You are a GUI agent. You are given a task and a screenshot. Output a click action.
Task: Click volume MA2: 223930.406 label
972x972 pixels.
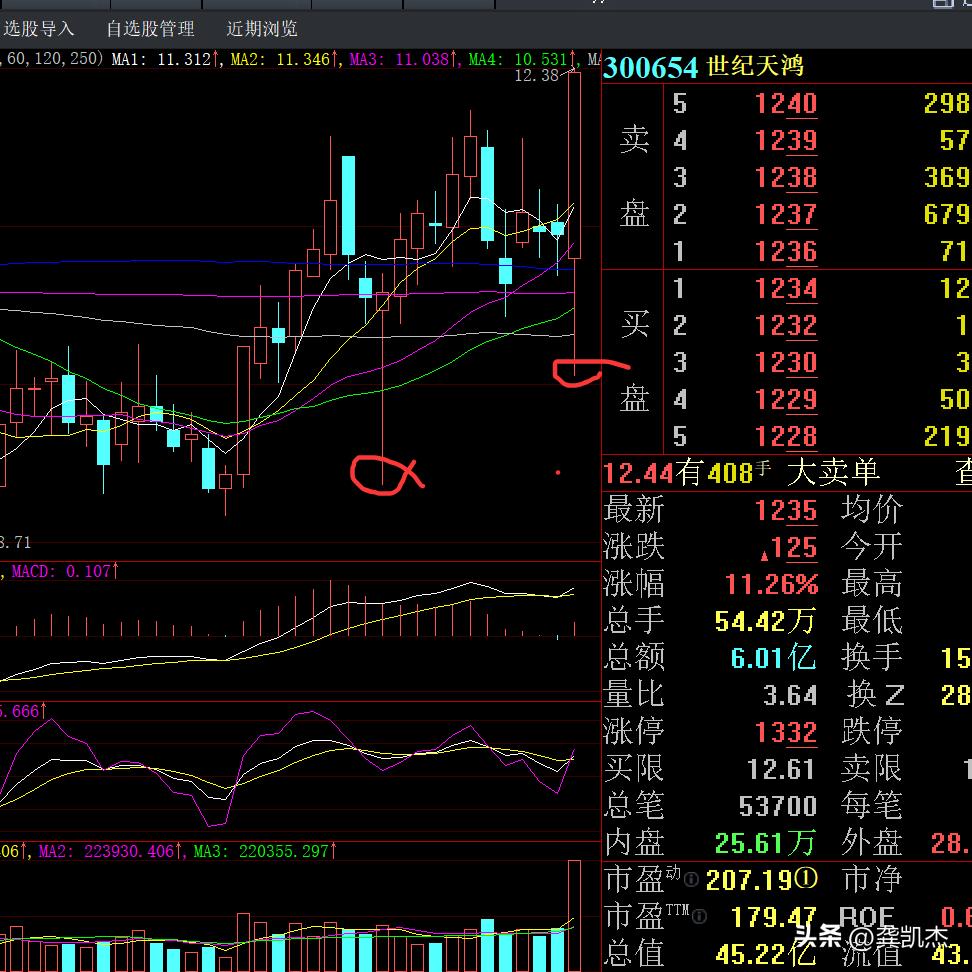pos(110,851)
